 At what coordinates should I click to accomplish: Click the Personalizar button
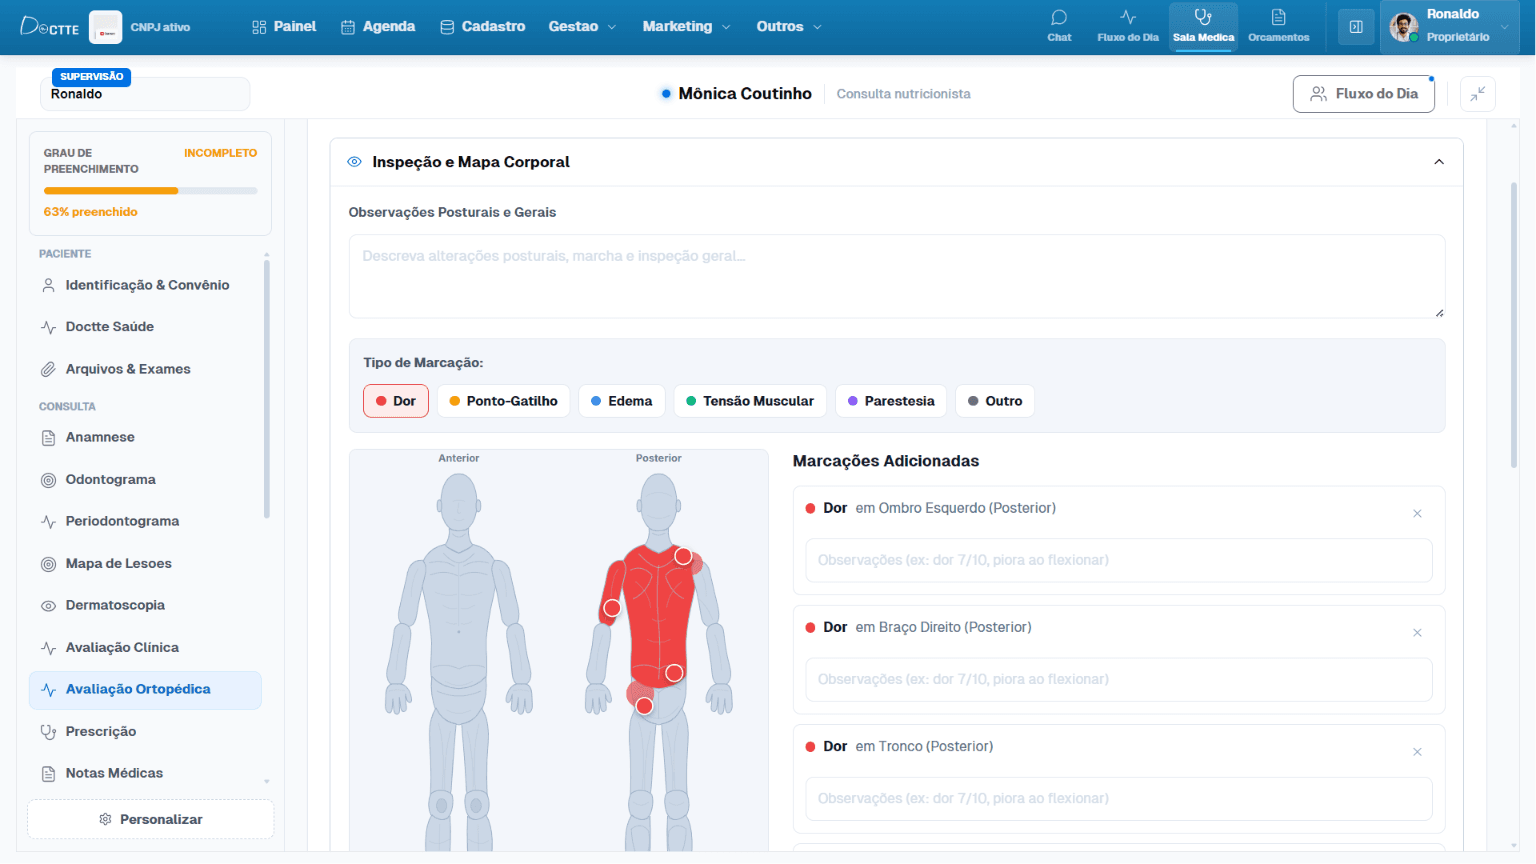point(150,819)
